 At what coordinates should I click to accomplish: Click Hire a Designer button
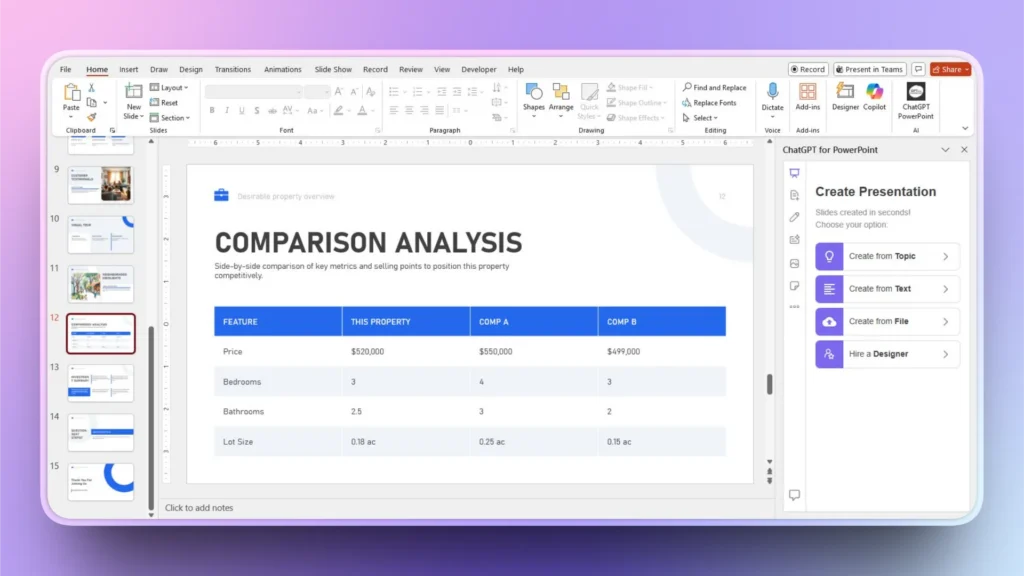tap(886, 354)
